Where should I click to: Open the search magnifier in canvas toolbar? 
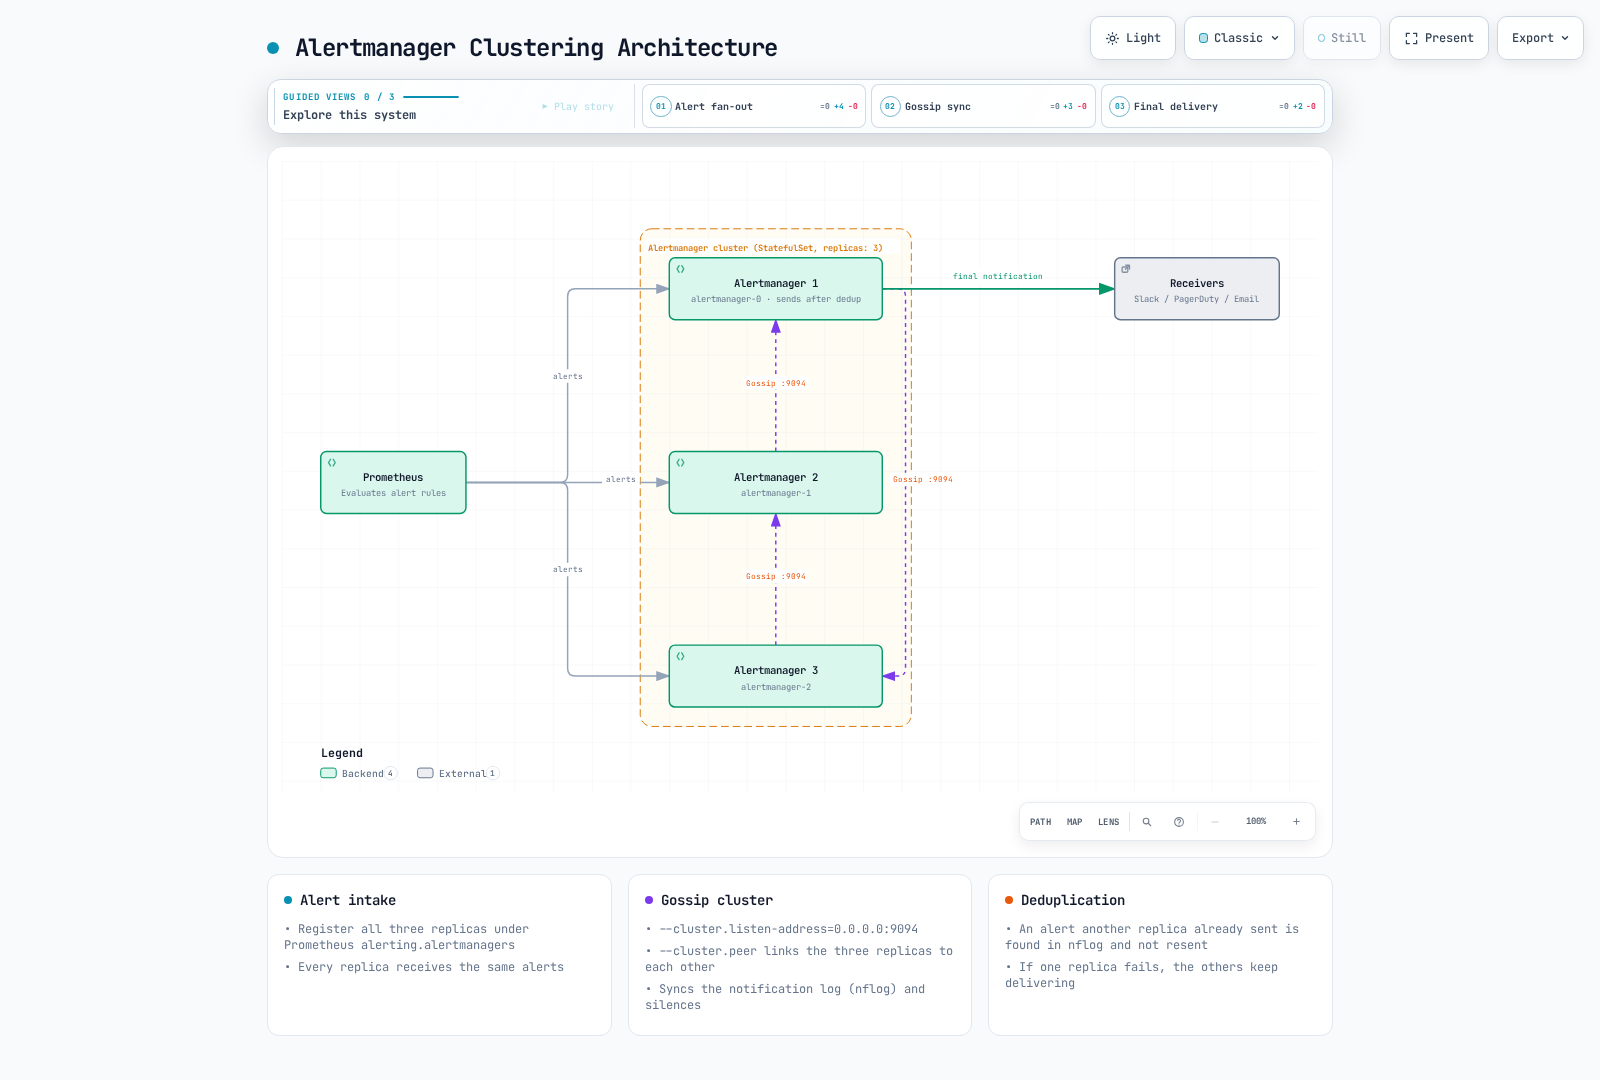point(1147,822)
